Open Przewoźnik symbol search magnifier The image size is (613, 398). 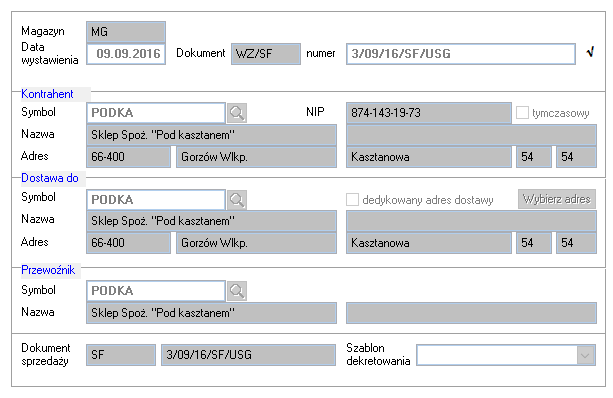(237, 291)
